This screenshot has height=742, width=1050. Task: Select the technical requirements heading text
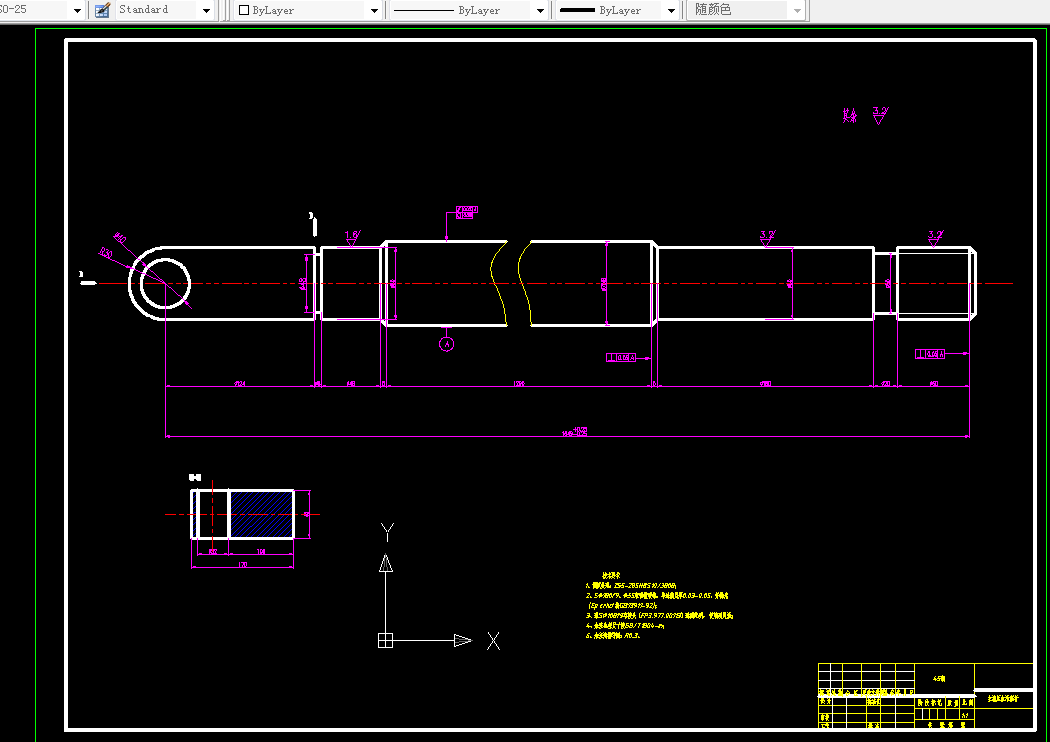[611, 575]
